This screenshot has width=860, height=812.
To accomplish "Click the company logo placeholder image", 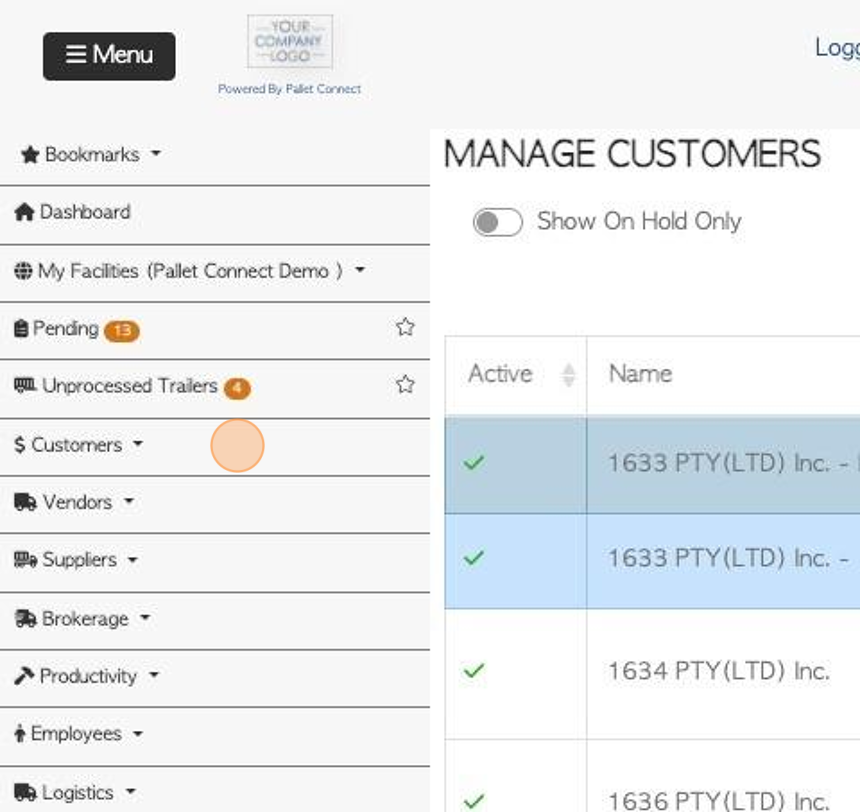I will [x=290, y=41].
